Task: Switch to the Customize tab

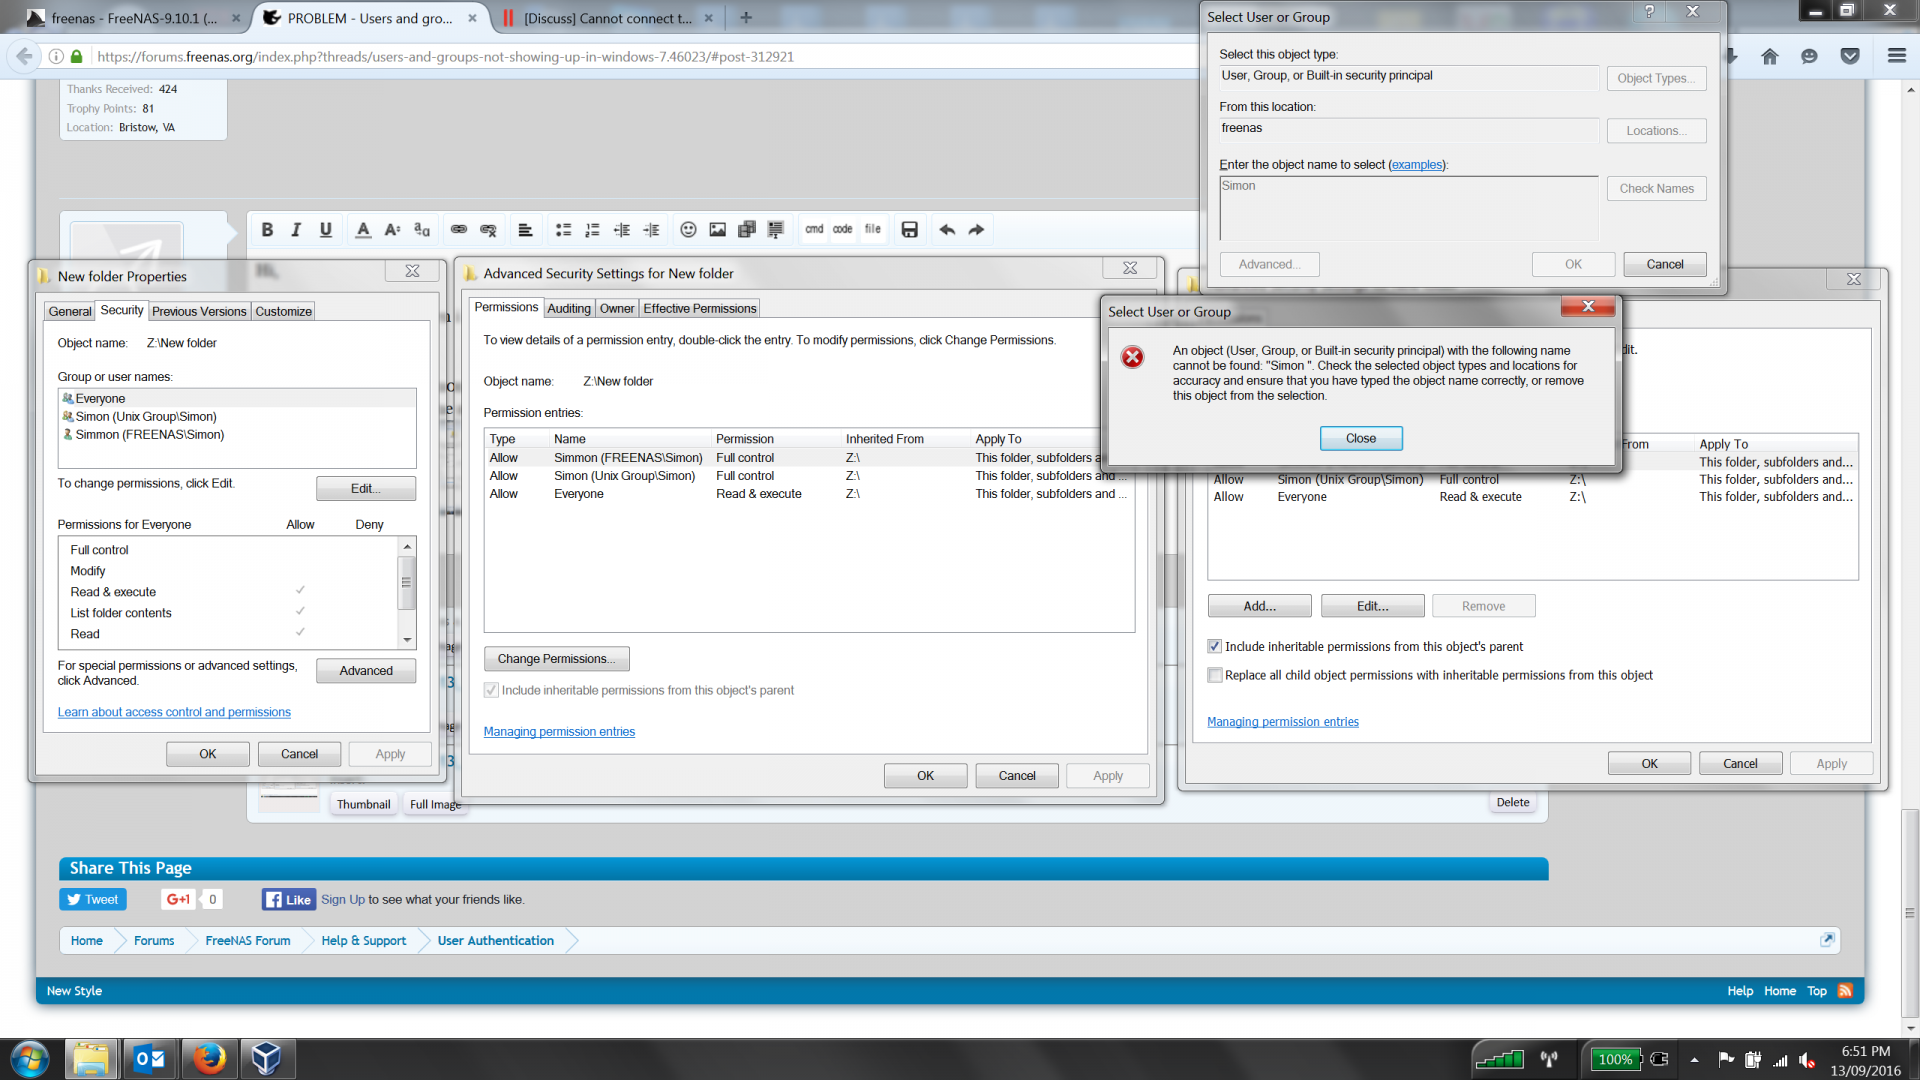Action: [x=283, y=311]
